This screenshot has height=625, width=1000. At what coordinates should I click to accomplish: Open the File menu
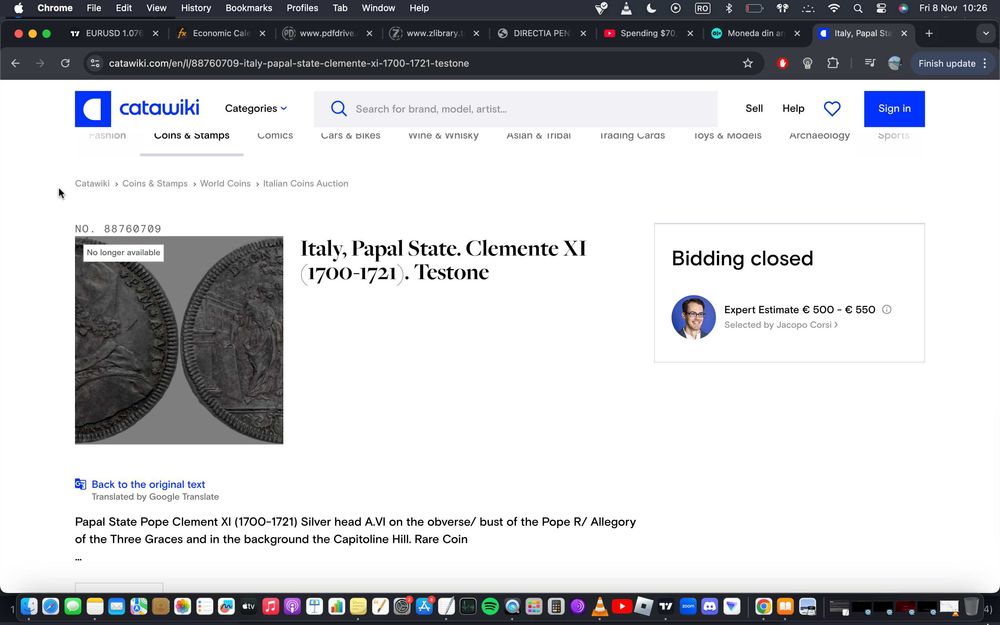(94, 8)
